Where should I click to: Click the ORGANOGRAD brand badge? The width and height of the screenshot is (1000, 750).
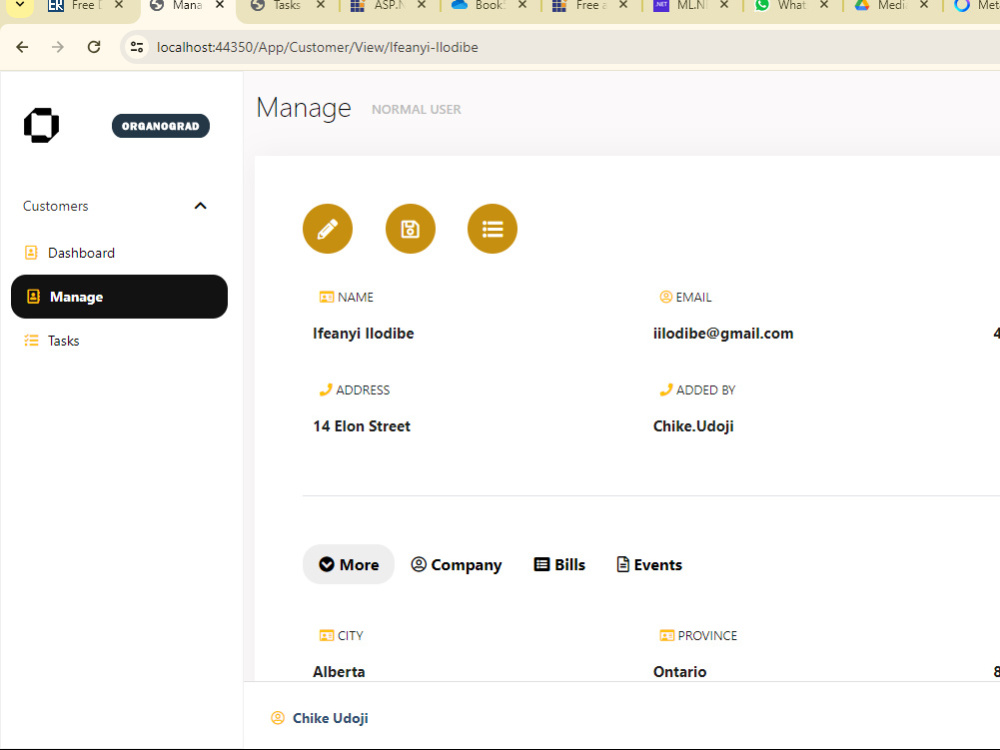click(x=161, y=126)
